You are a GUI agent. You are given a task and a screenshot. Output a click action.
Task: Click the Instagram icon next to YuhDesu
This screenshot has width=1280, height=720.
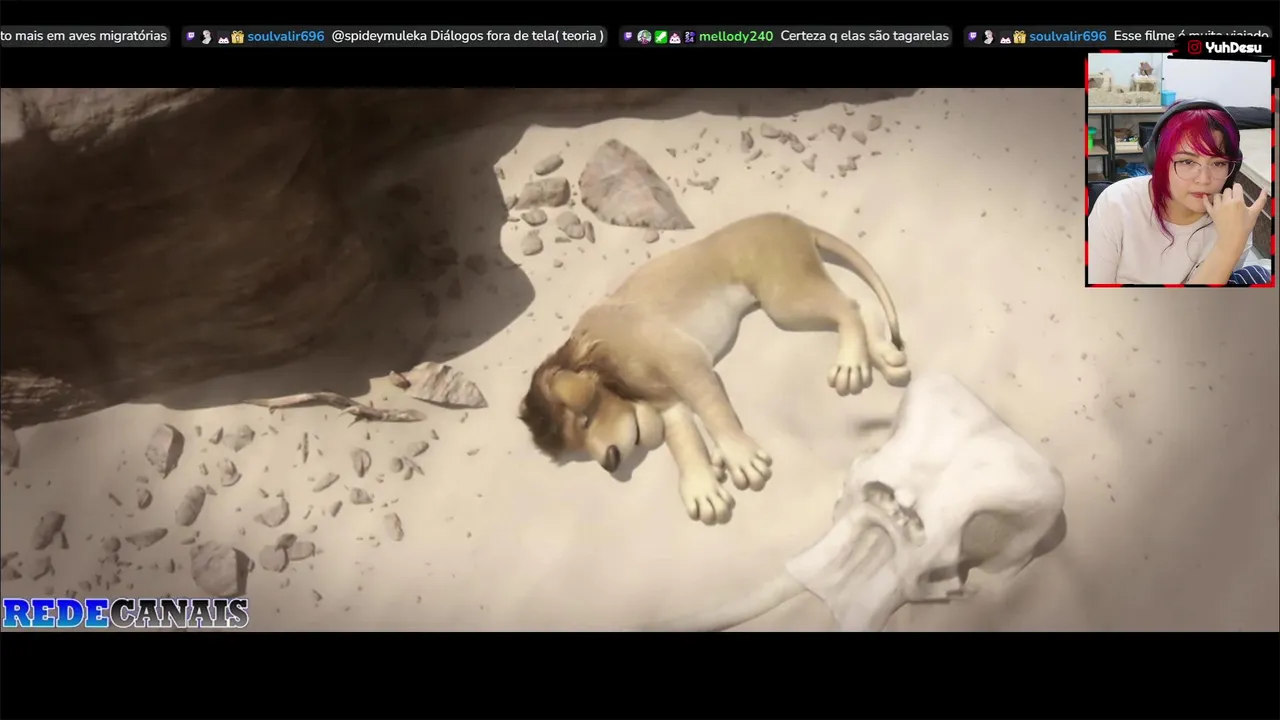pyautogui.click(x=1194, y=47)
